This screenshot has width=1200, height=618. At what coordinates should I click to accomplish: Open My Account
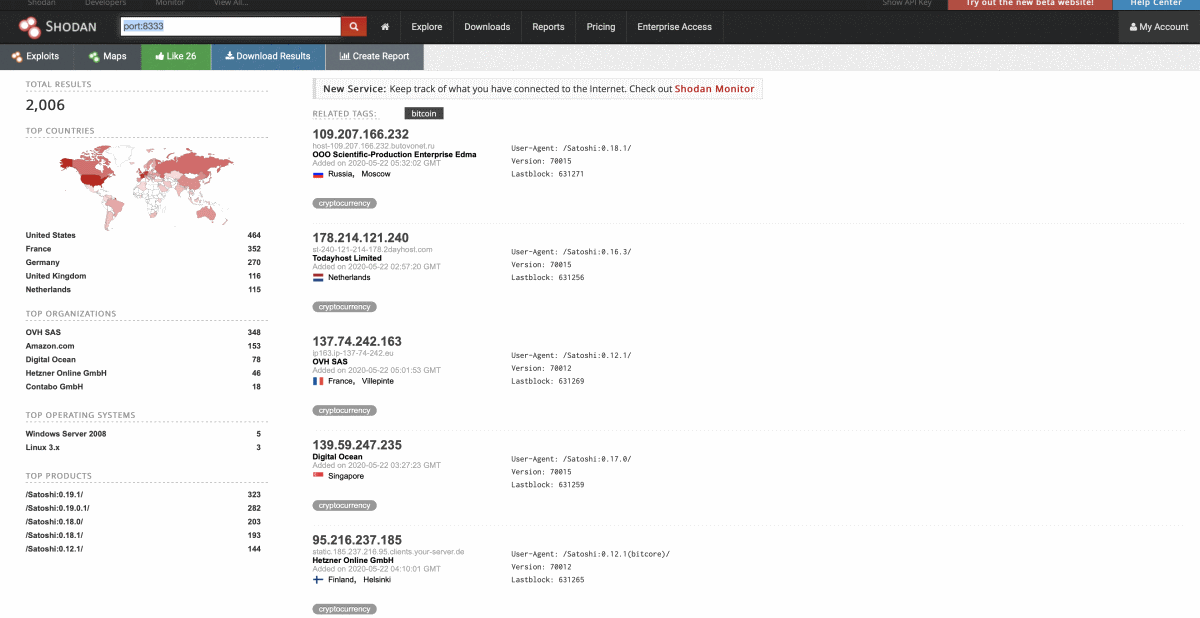[1159, 27]
